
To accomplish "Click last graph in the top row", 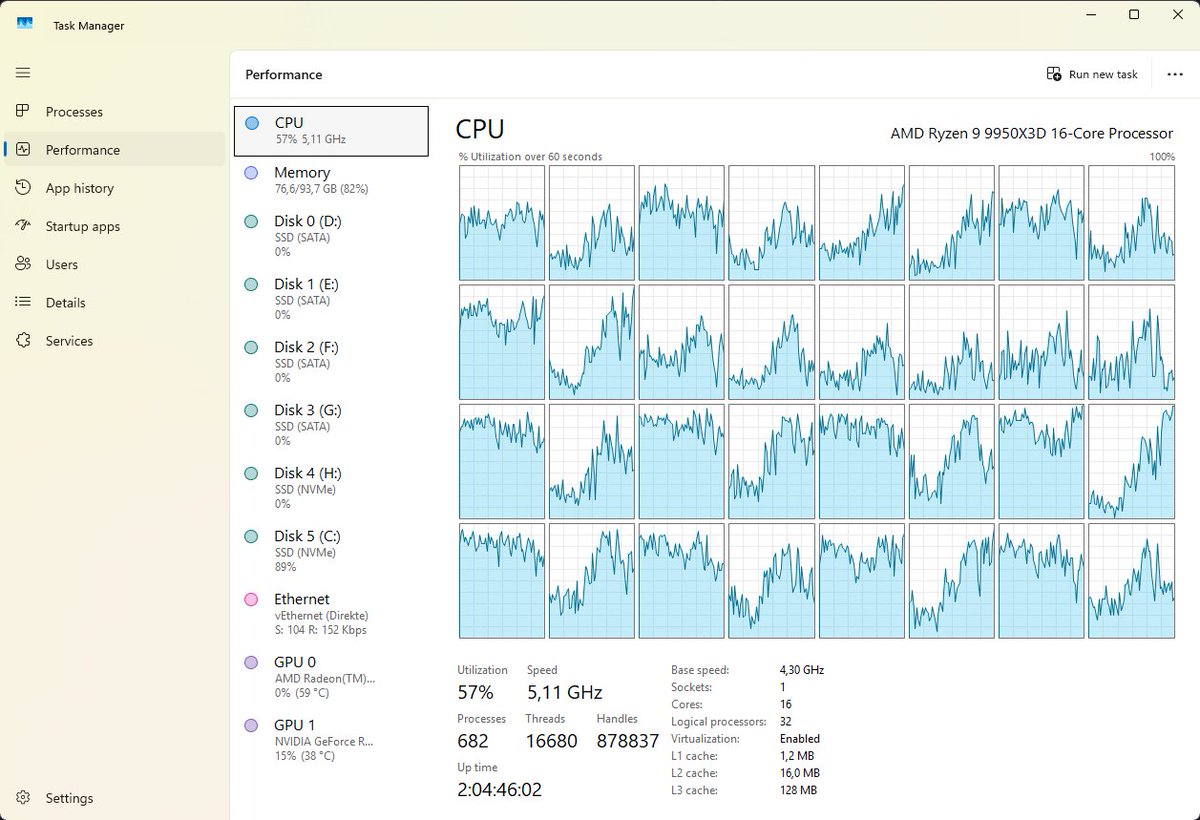I will click(x=1131, y=223).
